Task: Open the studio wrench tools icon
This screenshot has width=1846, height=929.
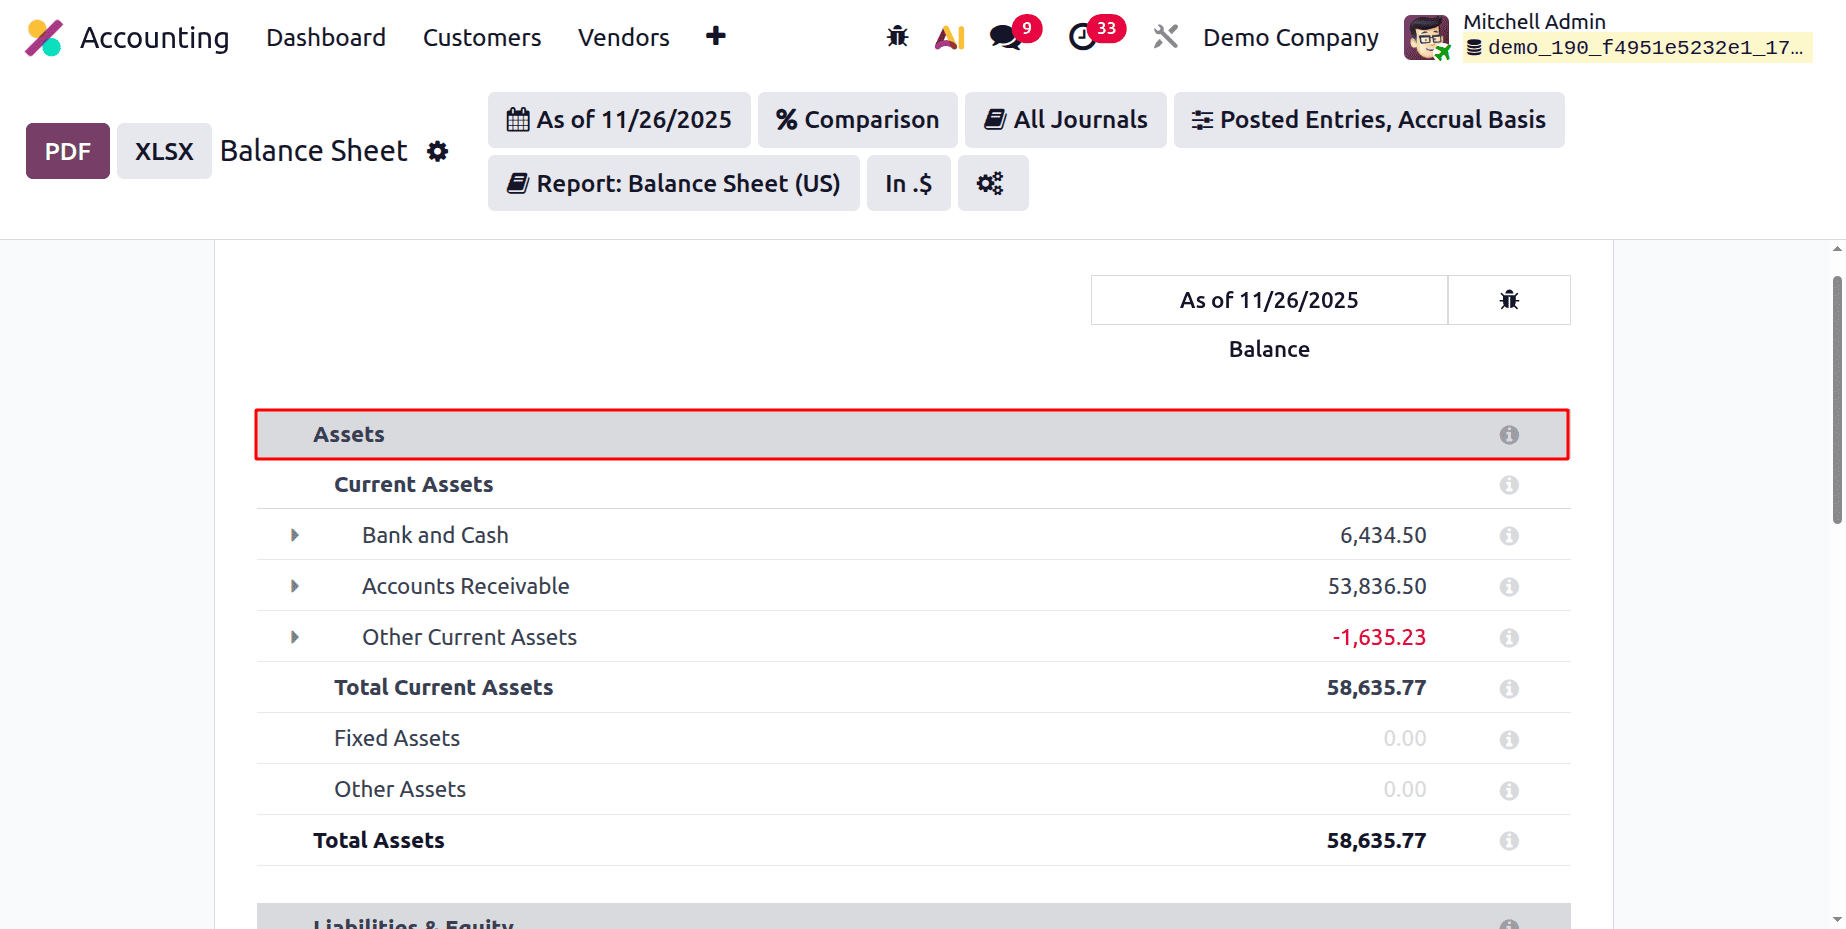Action: coord(1165,37)
